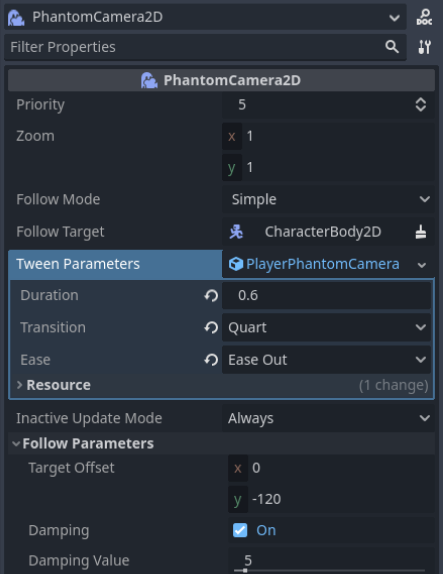
Task: Click the PlayerPhantomCamera resource cube icon
Action: [x=236, y=264]
